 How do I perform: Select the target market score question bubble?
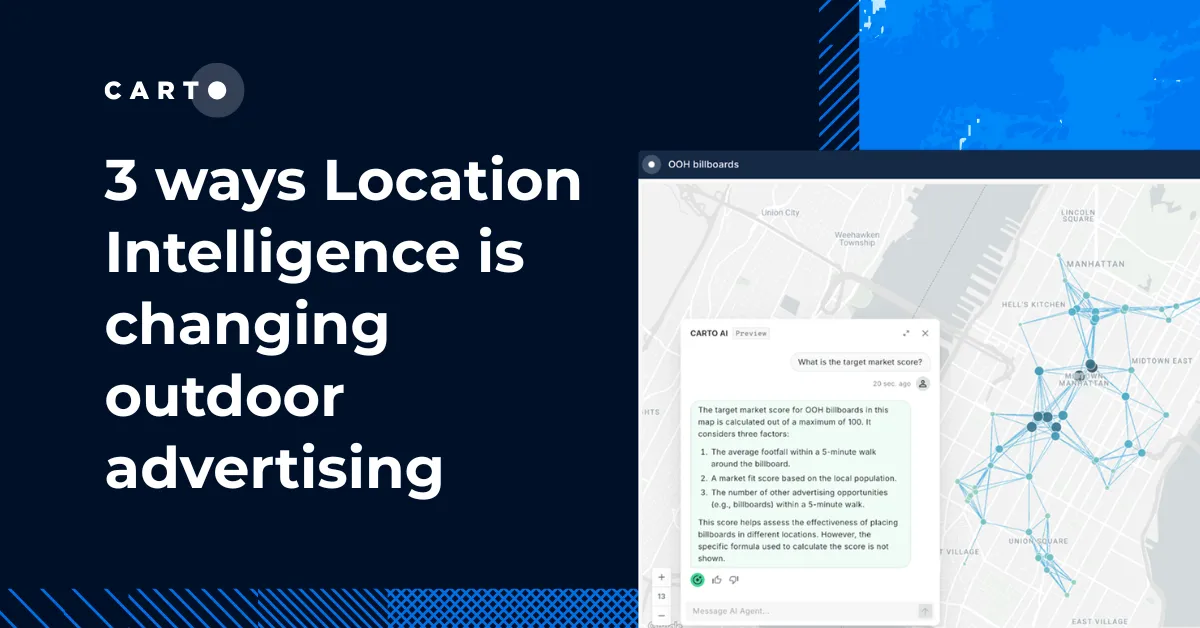coord(860,363)
